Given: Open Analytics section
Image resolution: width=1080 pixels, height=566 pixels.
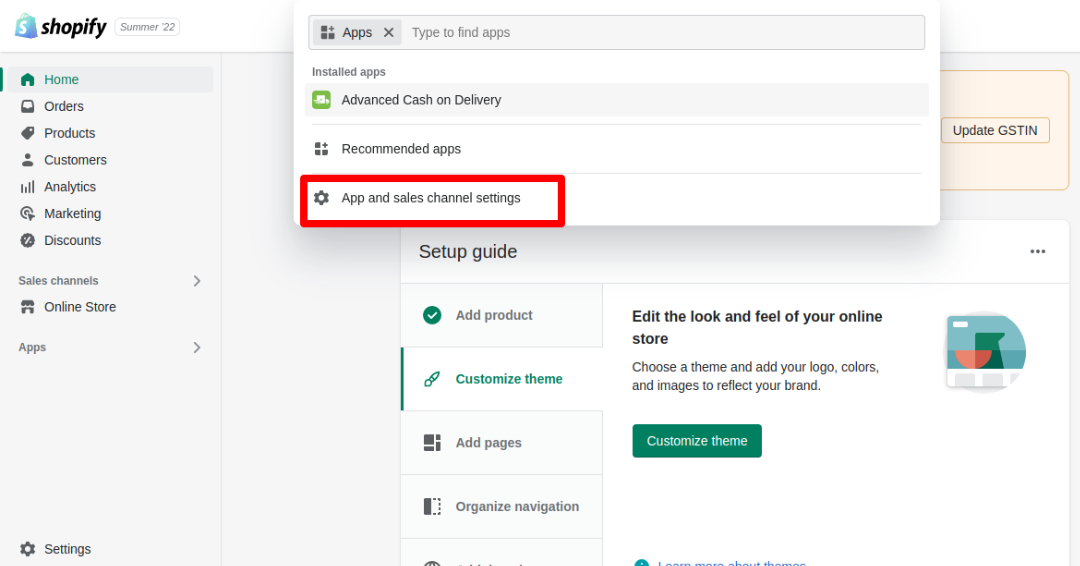Looking at the screenshot, I should (108, 187).
